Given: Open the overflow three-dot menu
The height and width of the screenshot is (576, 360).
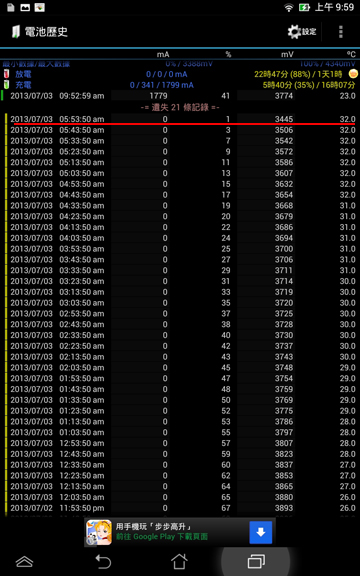Looking at the screenshot, I should tap(341, 32).
